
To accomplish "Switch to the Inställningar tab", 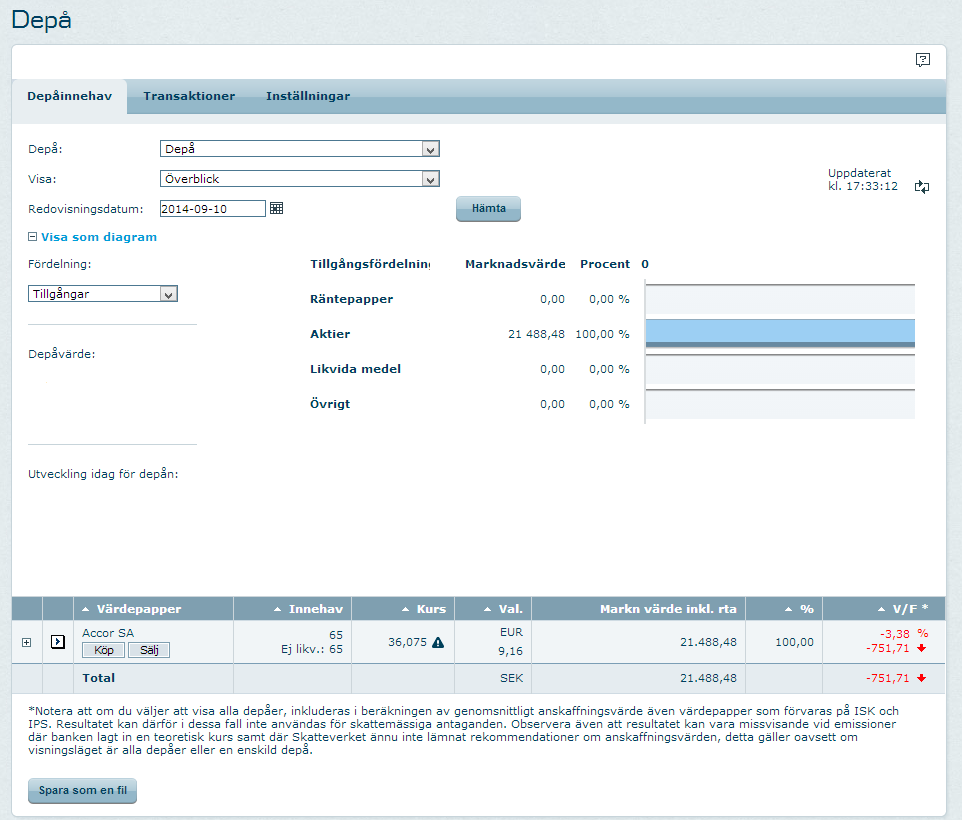I will pyautogui.click(x=308, y=96).
